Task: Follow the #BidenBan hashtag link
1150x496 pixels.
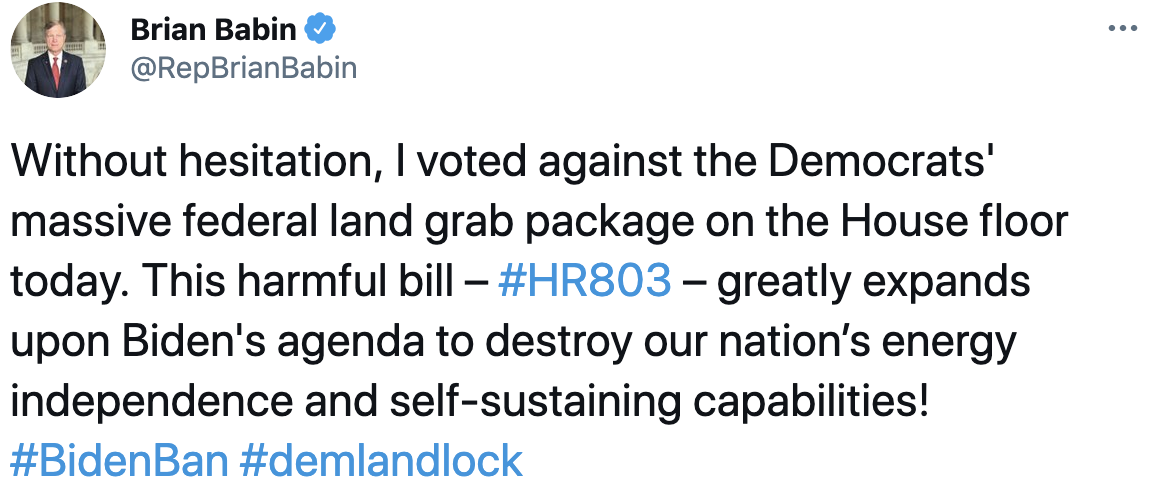Action: 120,460
